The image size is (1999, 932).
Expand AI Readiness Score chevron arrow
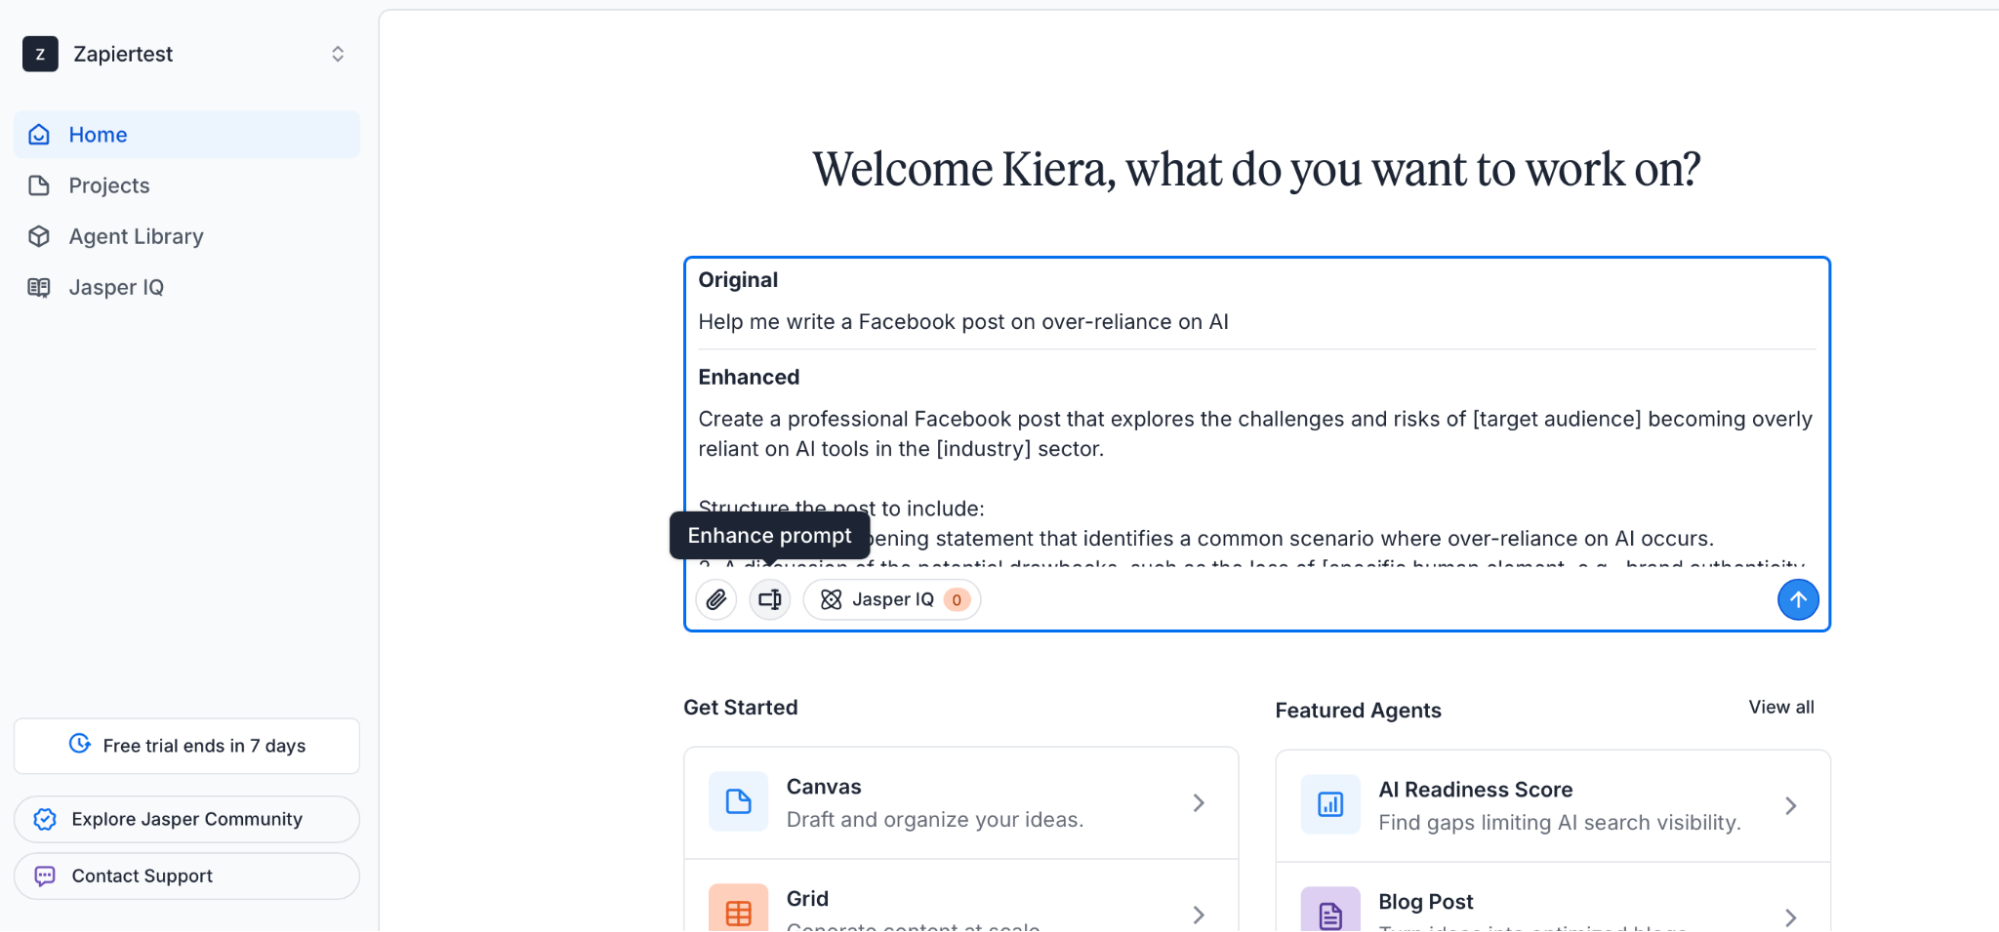pyautogui.click(x=1791, y=806)
